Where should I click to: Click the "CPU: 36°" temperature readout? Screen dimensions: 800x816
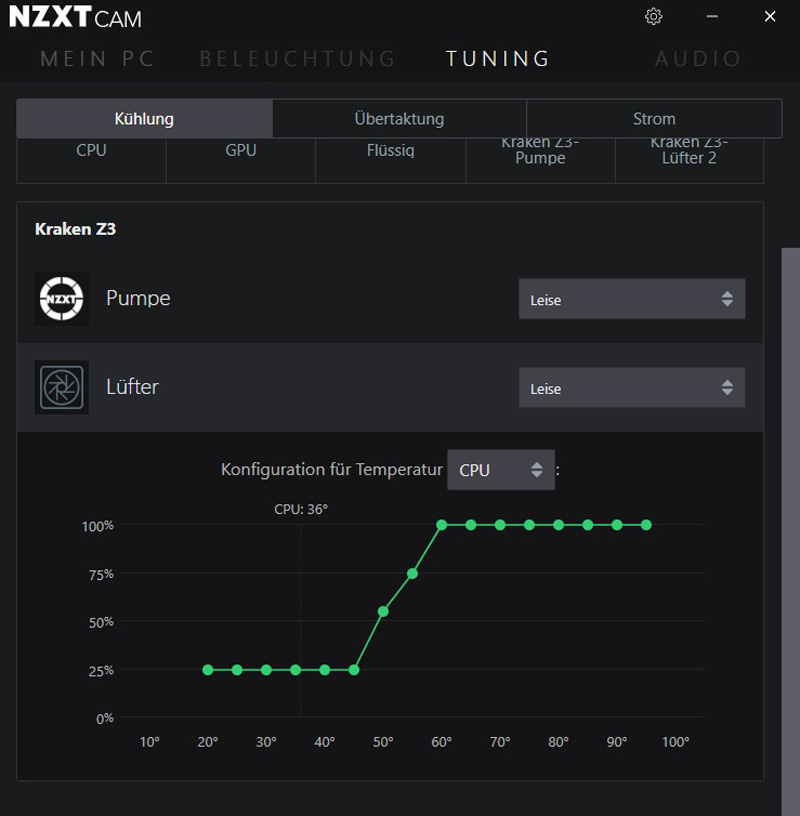click(x=301, y=509)
